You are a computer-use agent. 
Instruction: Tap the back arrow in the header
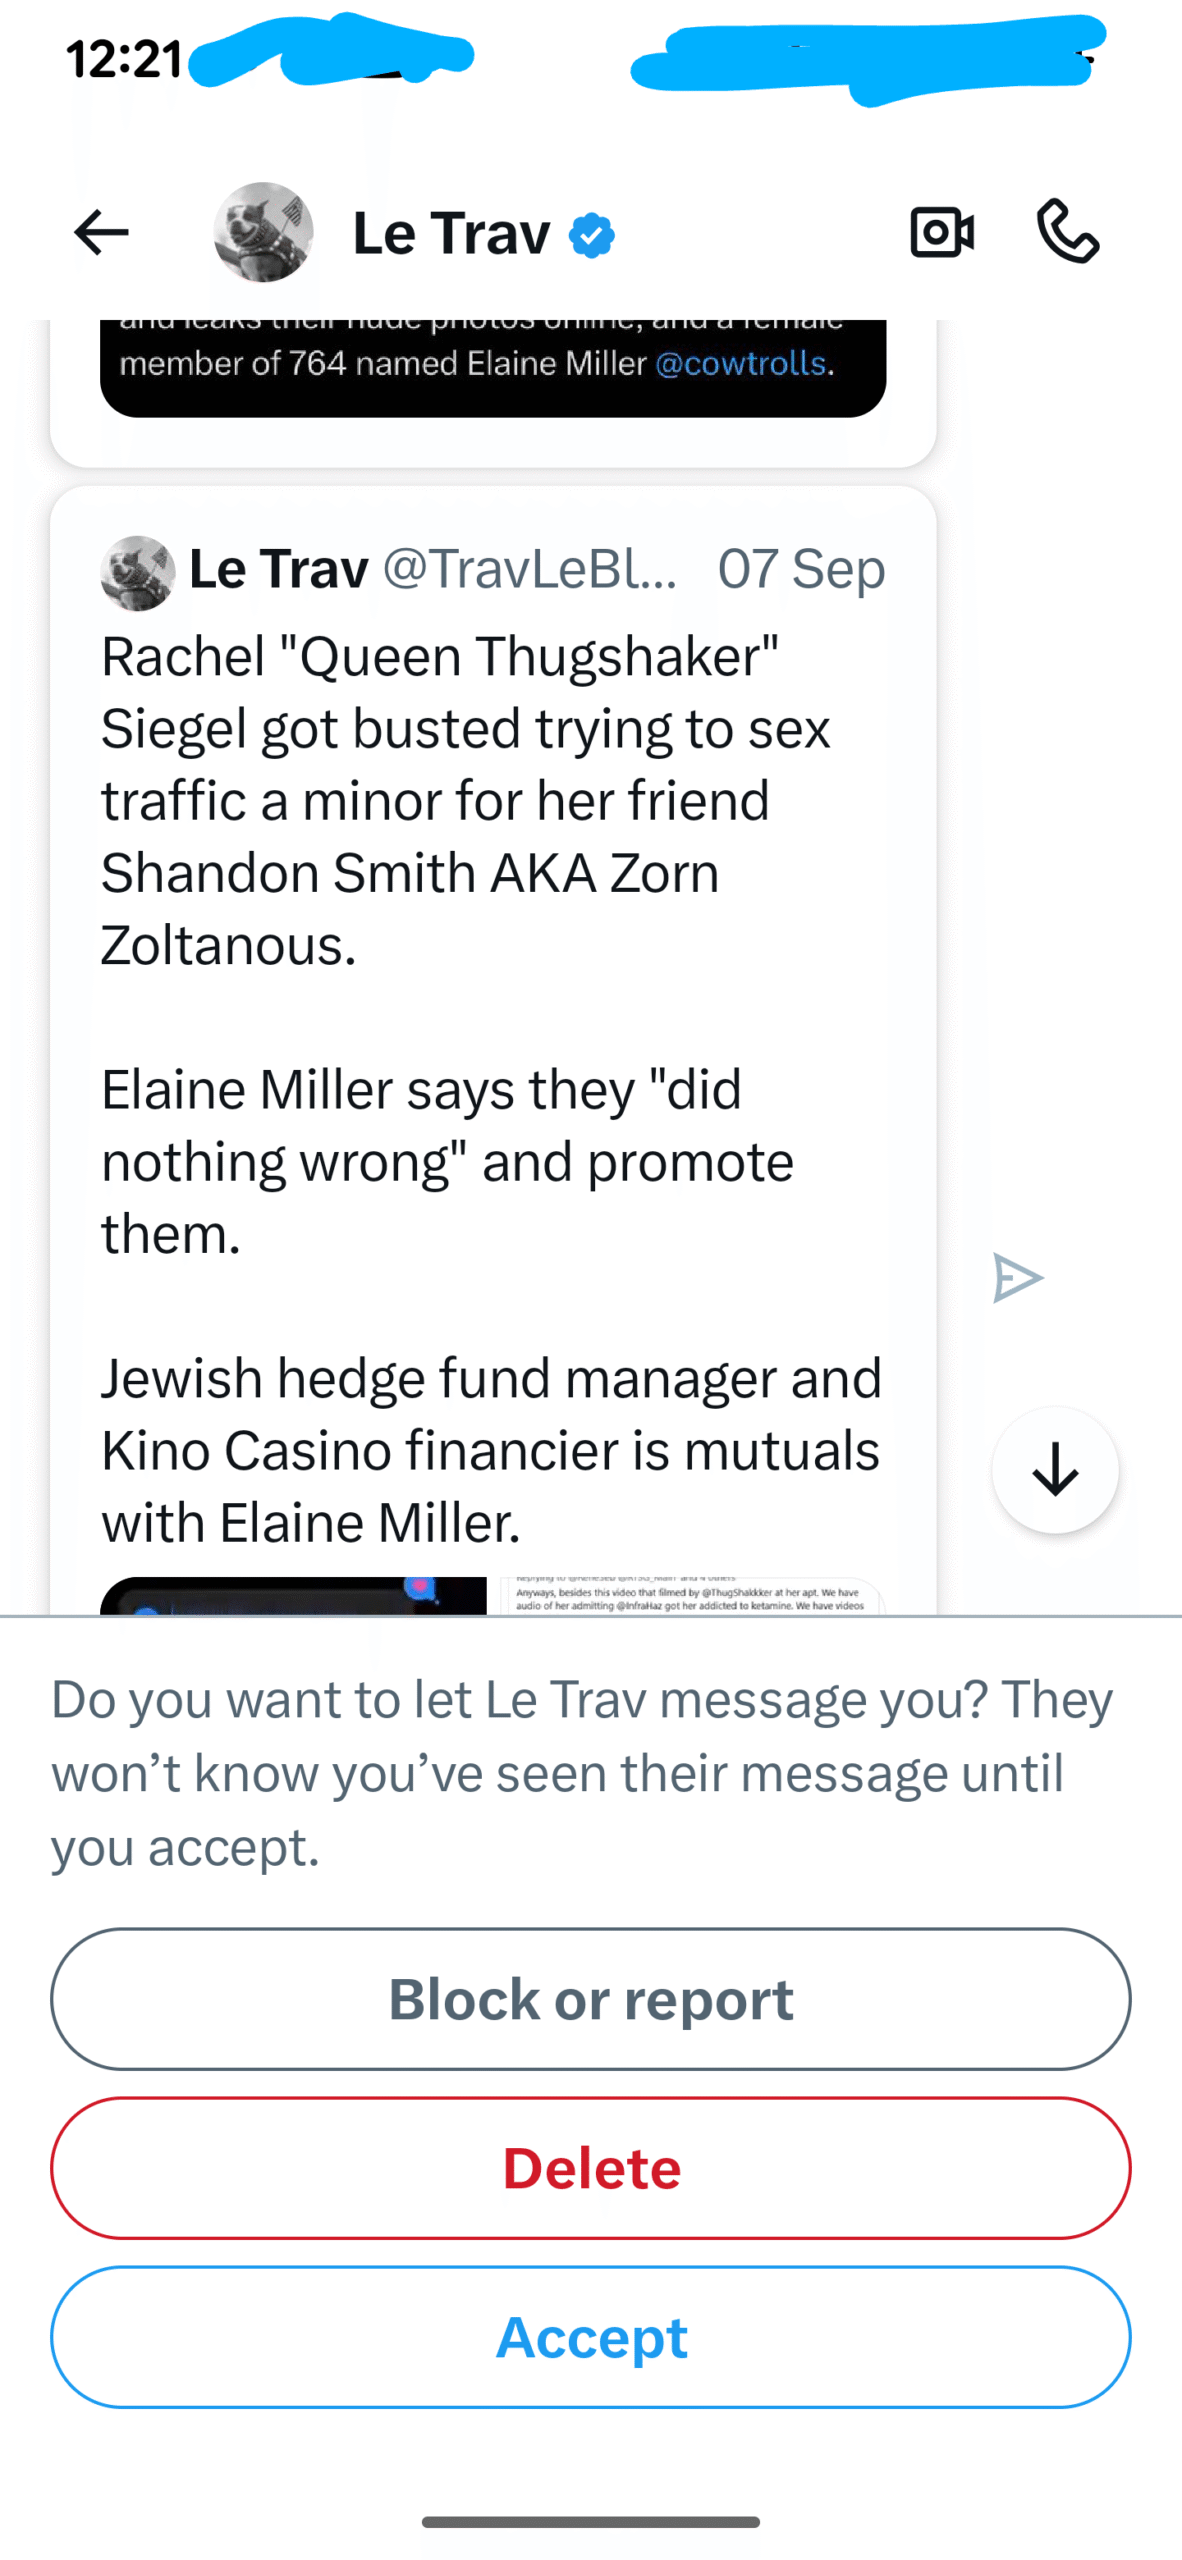pyautogui.click(x=101, y=233)
